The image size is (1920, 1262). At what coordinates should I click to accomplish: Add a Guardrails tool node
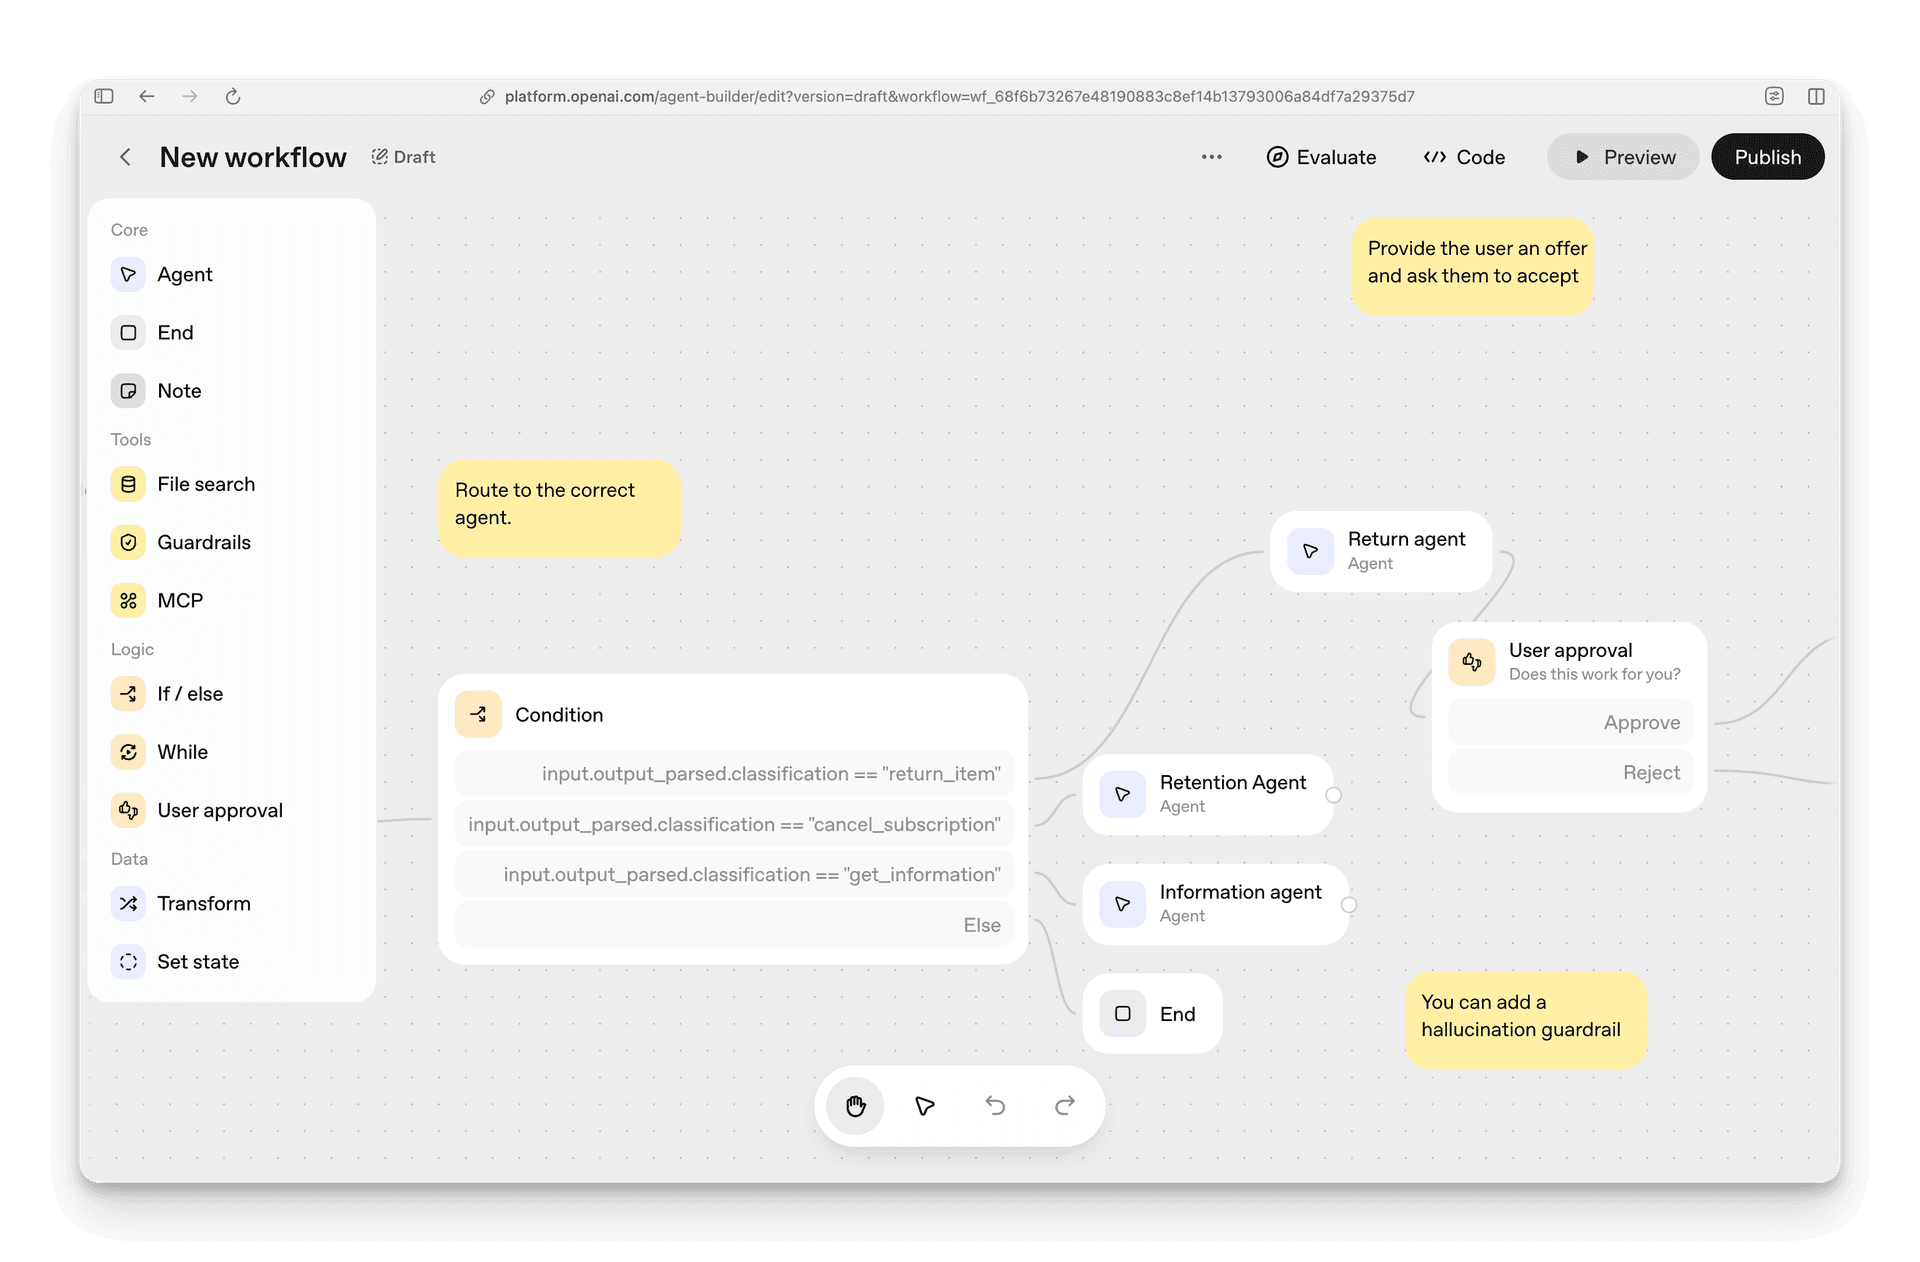204,542
